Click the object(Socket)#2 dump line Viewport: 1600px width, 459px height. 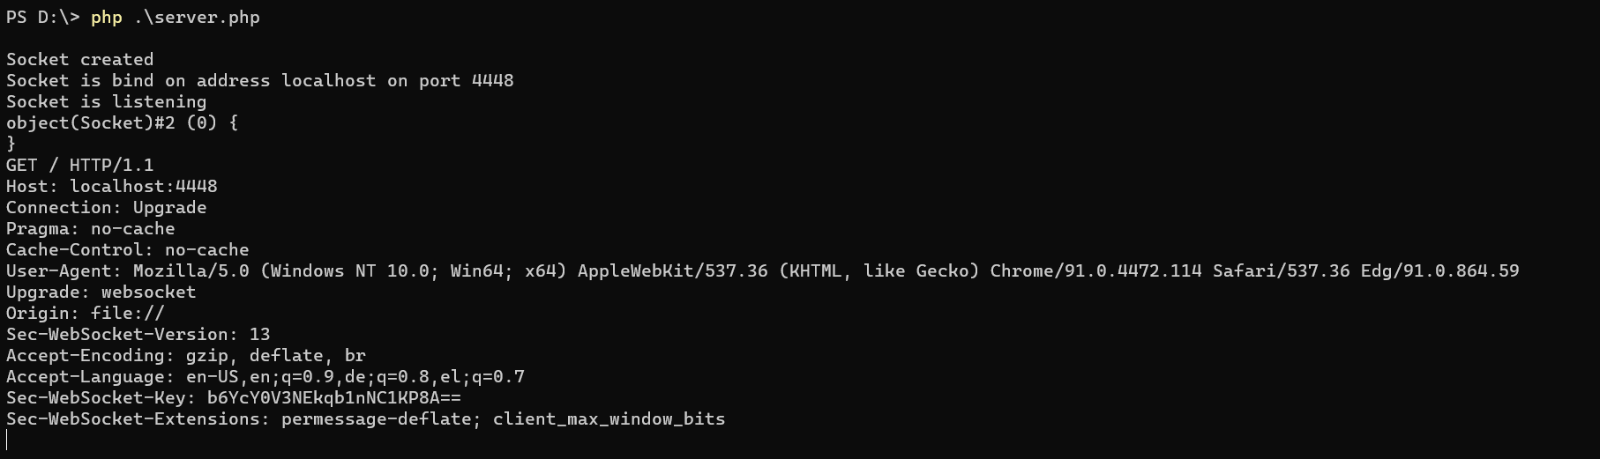pos(122,123)
